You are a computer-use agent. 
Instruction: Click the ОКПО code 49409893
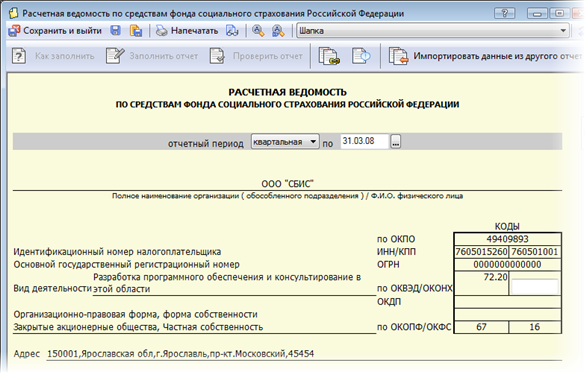click(x=507, y=239)
